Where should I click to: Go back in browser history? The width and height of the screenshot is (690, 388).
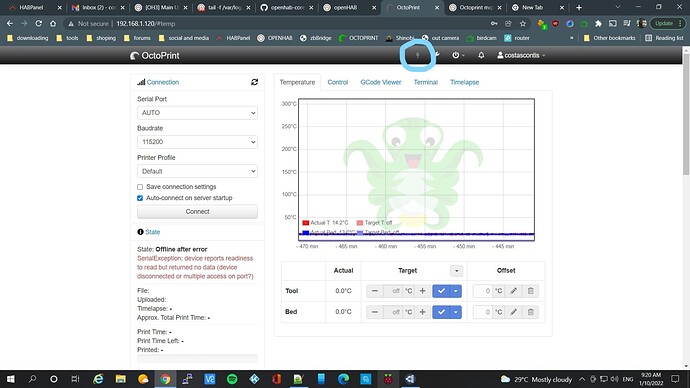10,24
